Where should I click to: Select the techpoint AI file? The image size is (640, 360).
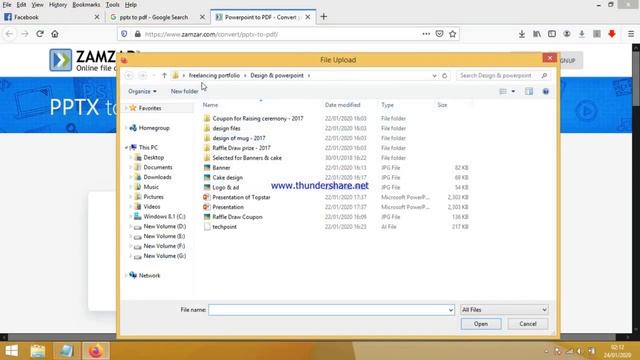coord(224,227)
